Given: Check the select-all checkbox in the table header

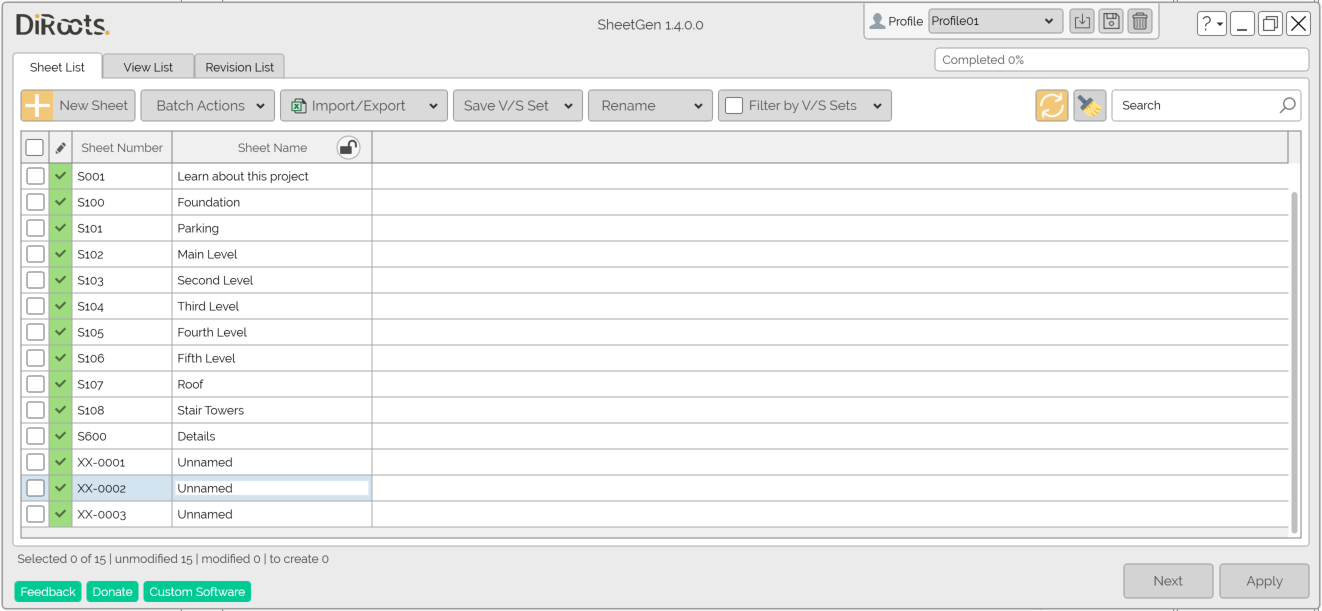Looking at the screenshot, I should [x=35, y=146].
